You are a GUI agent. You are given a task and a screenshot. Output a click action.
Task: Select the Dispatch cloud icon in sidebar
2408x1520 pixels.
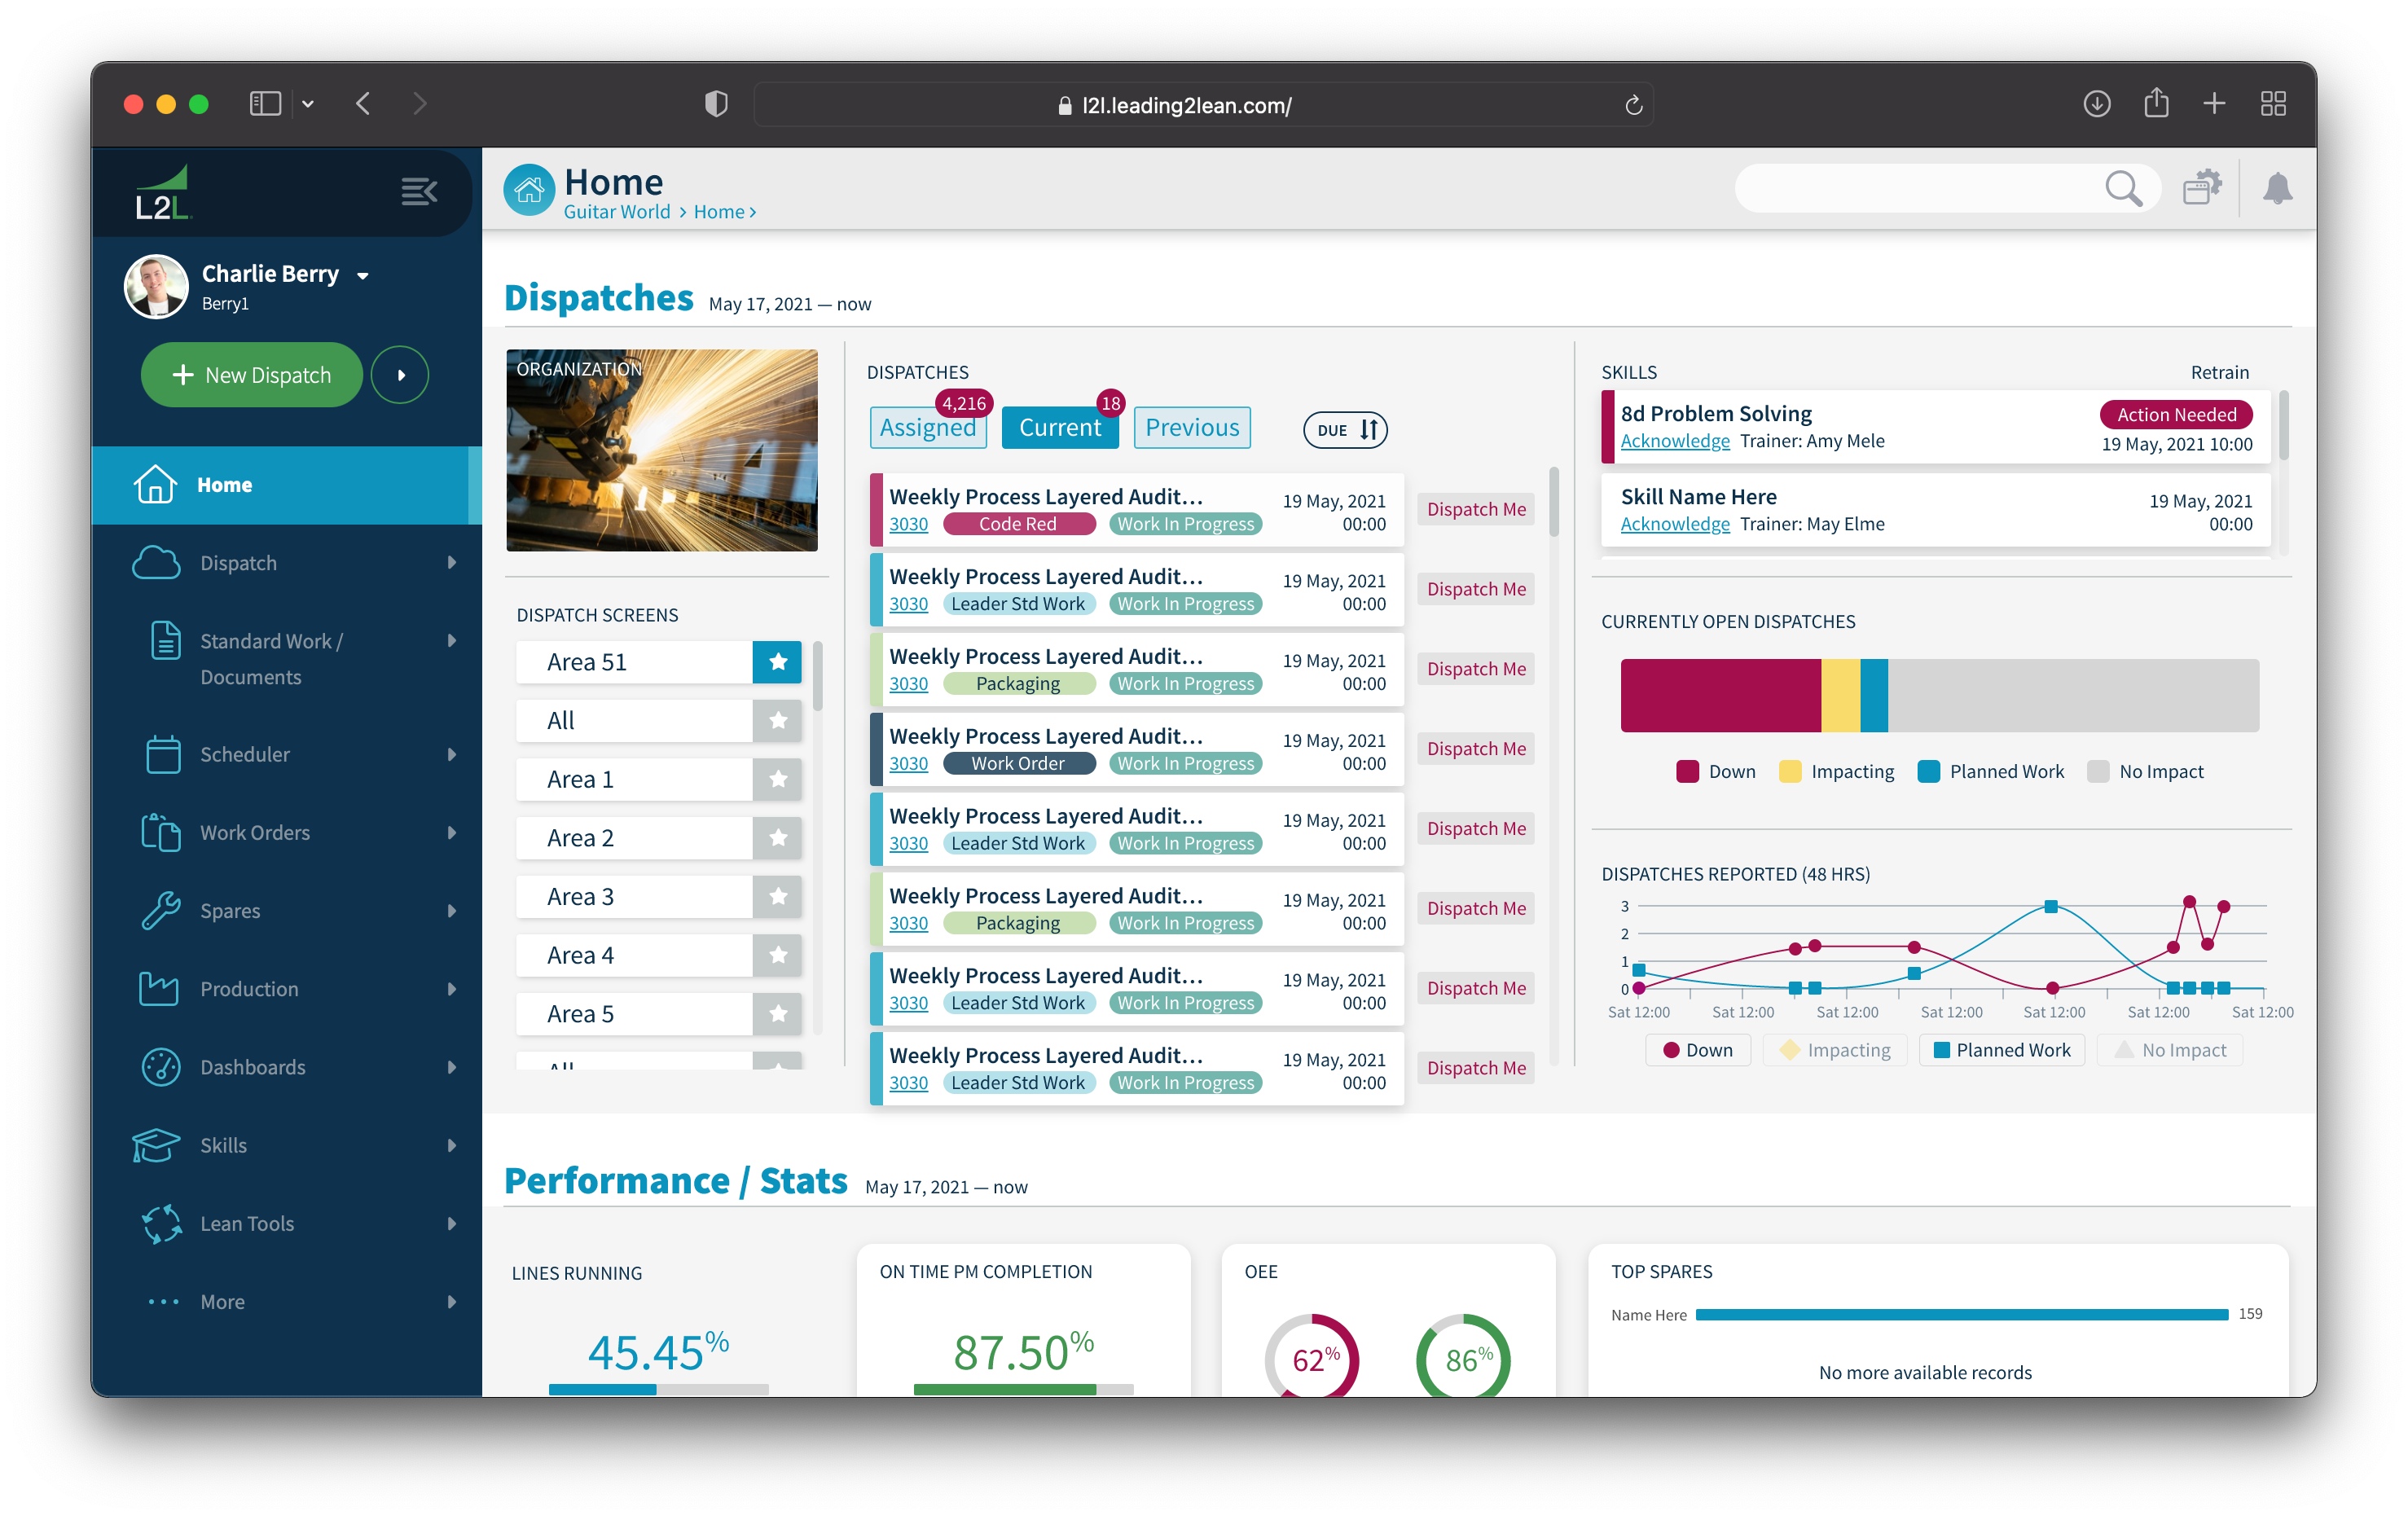[156, 562]
